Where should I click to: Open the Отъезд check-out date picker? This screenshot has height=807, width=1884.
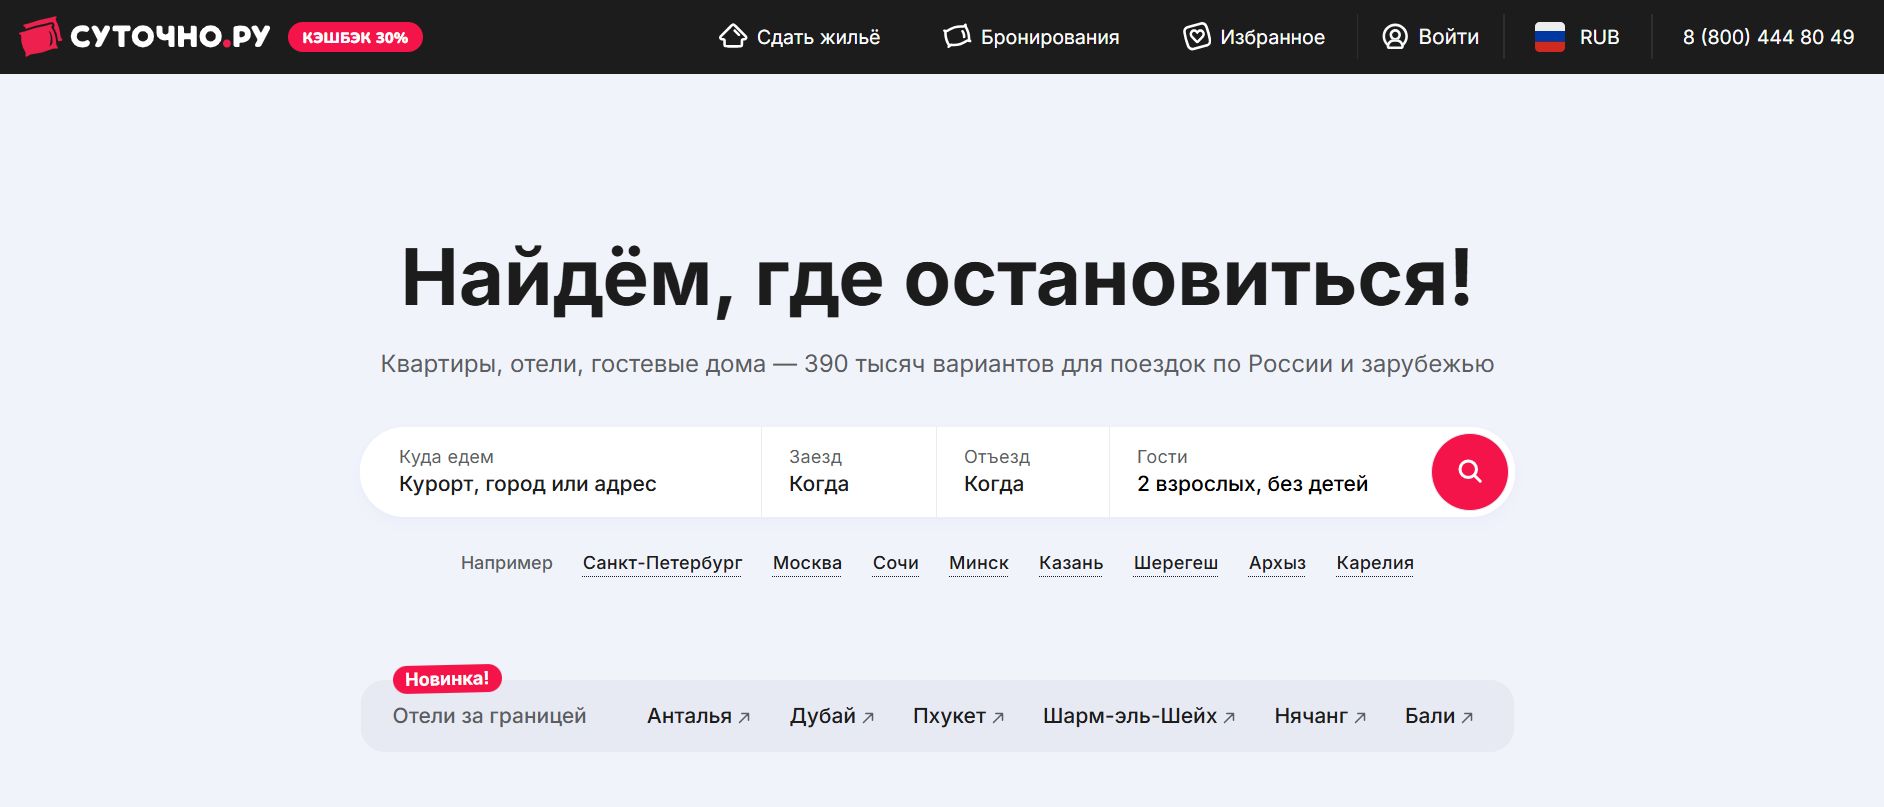1022,472
